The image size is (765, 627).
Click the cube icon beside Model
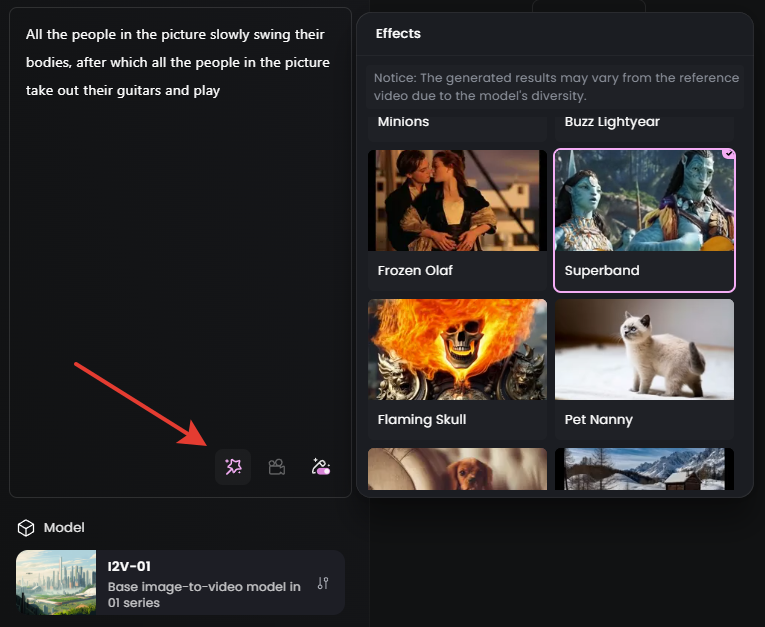26,527
